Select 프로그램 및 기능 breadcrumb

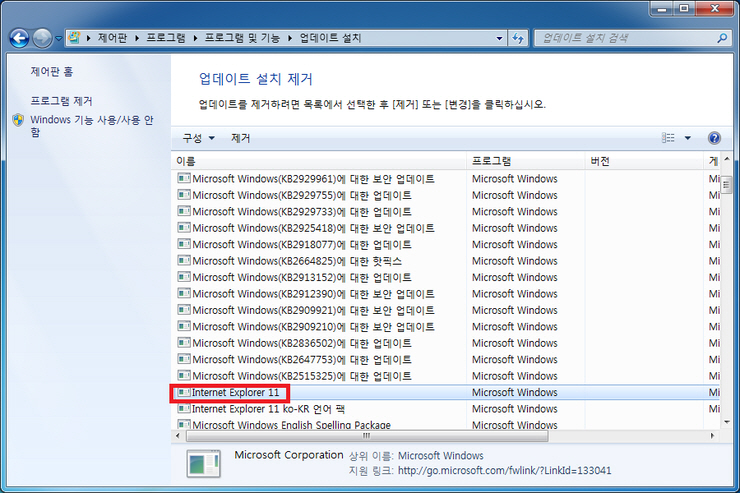[242, 38]
